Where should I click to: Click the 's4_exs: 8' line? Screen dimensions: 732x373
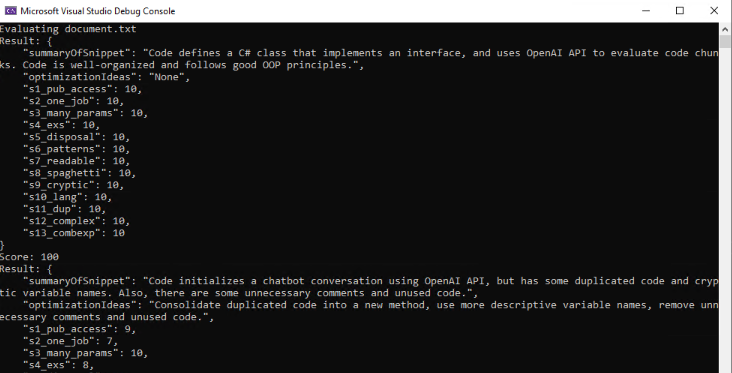pyautogui.click(x=59, y=365)
